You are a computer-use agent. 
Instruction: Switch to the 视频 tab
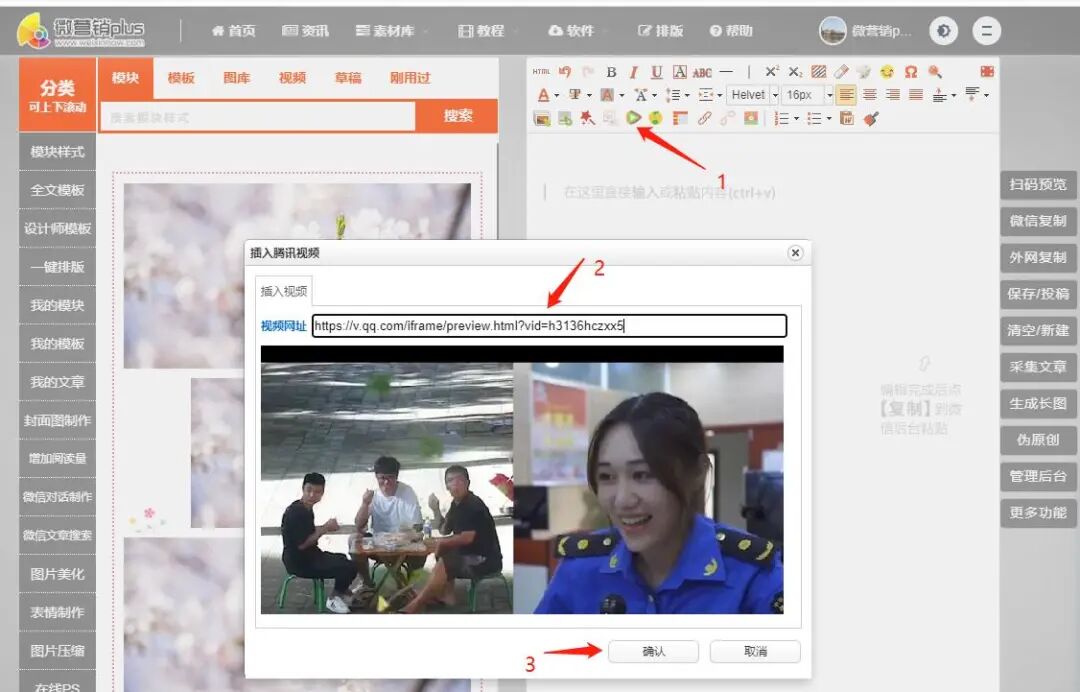pyautogui.click(x=292, y=78)
